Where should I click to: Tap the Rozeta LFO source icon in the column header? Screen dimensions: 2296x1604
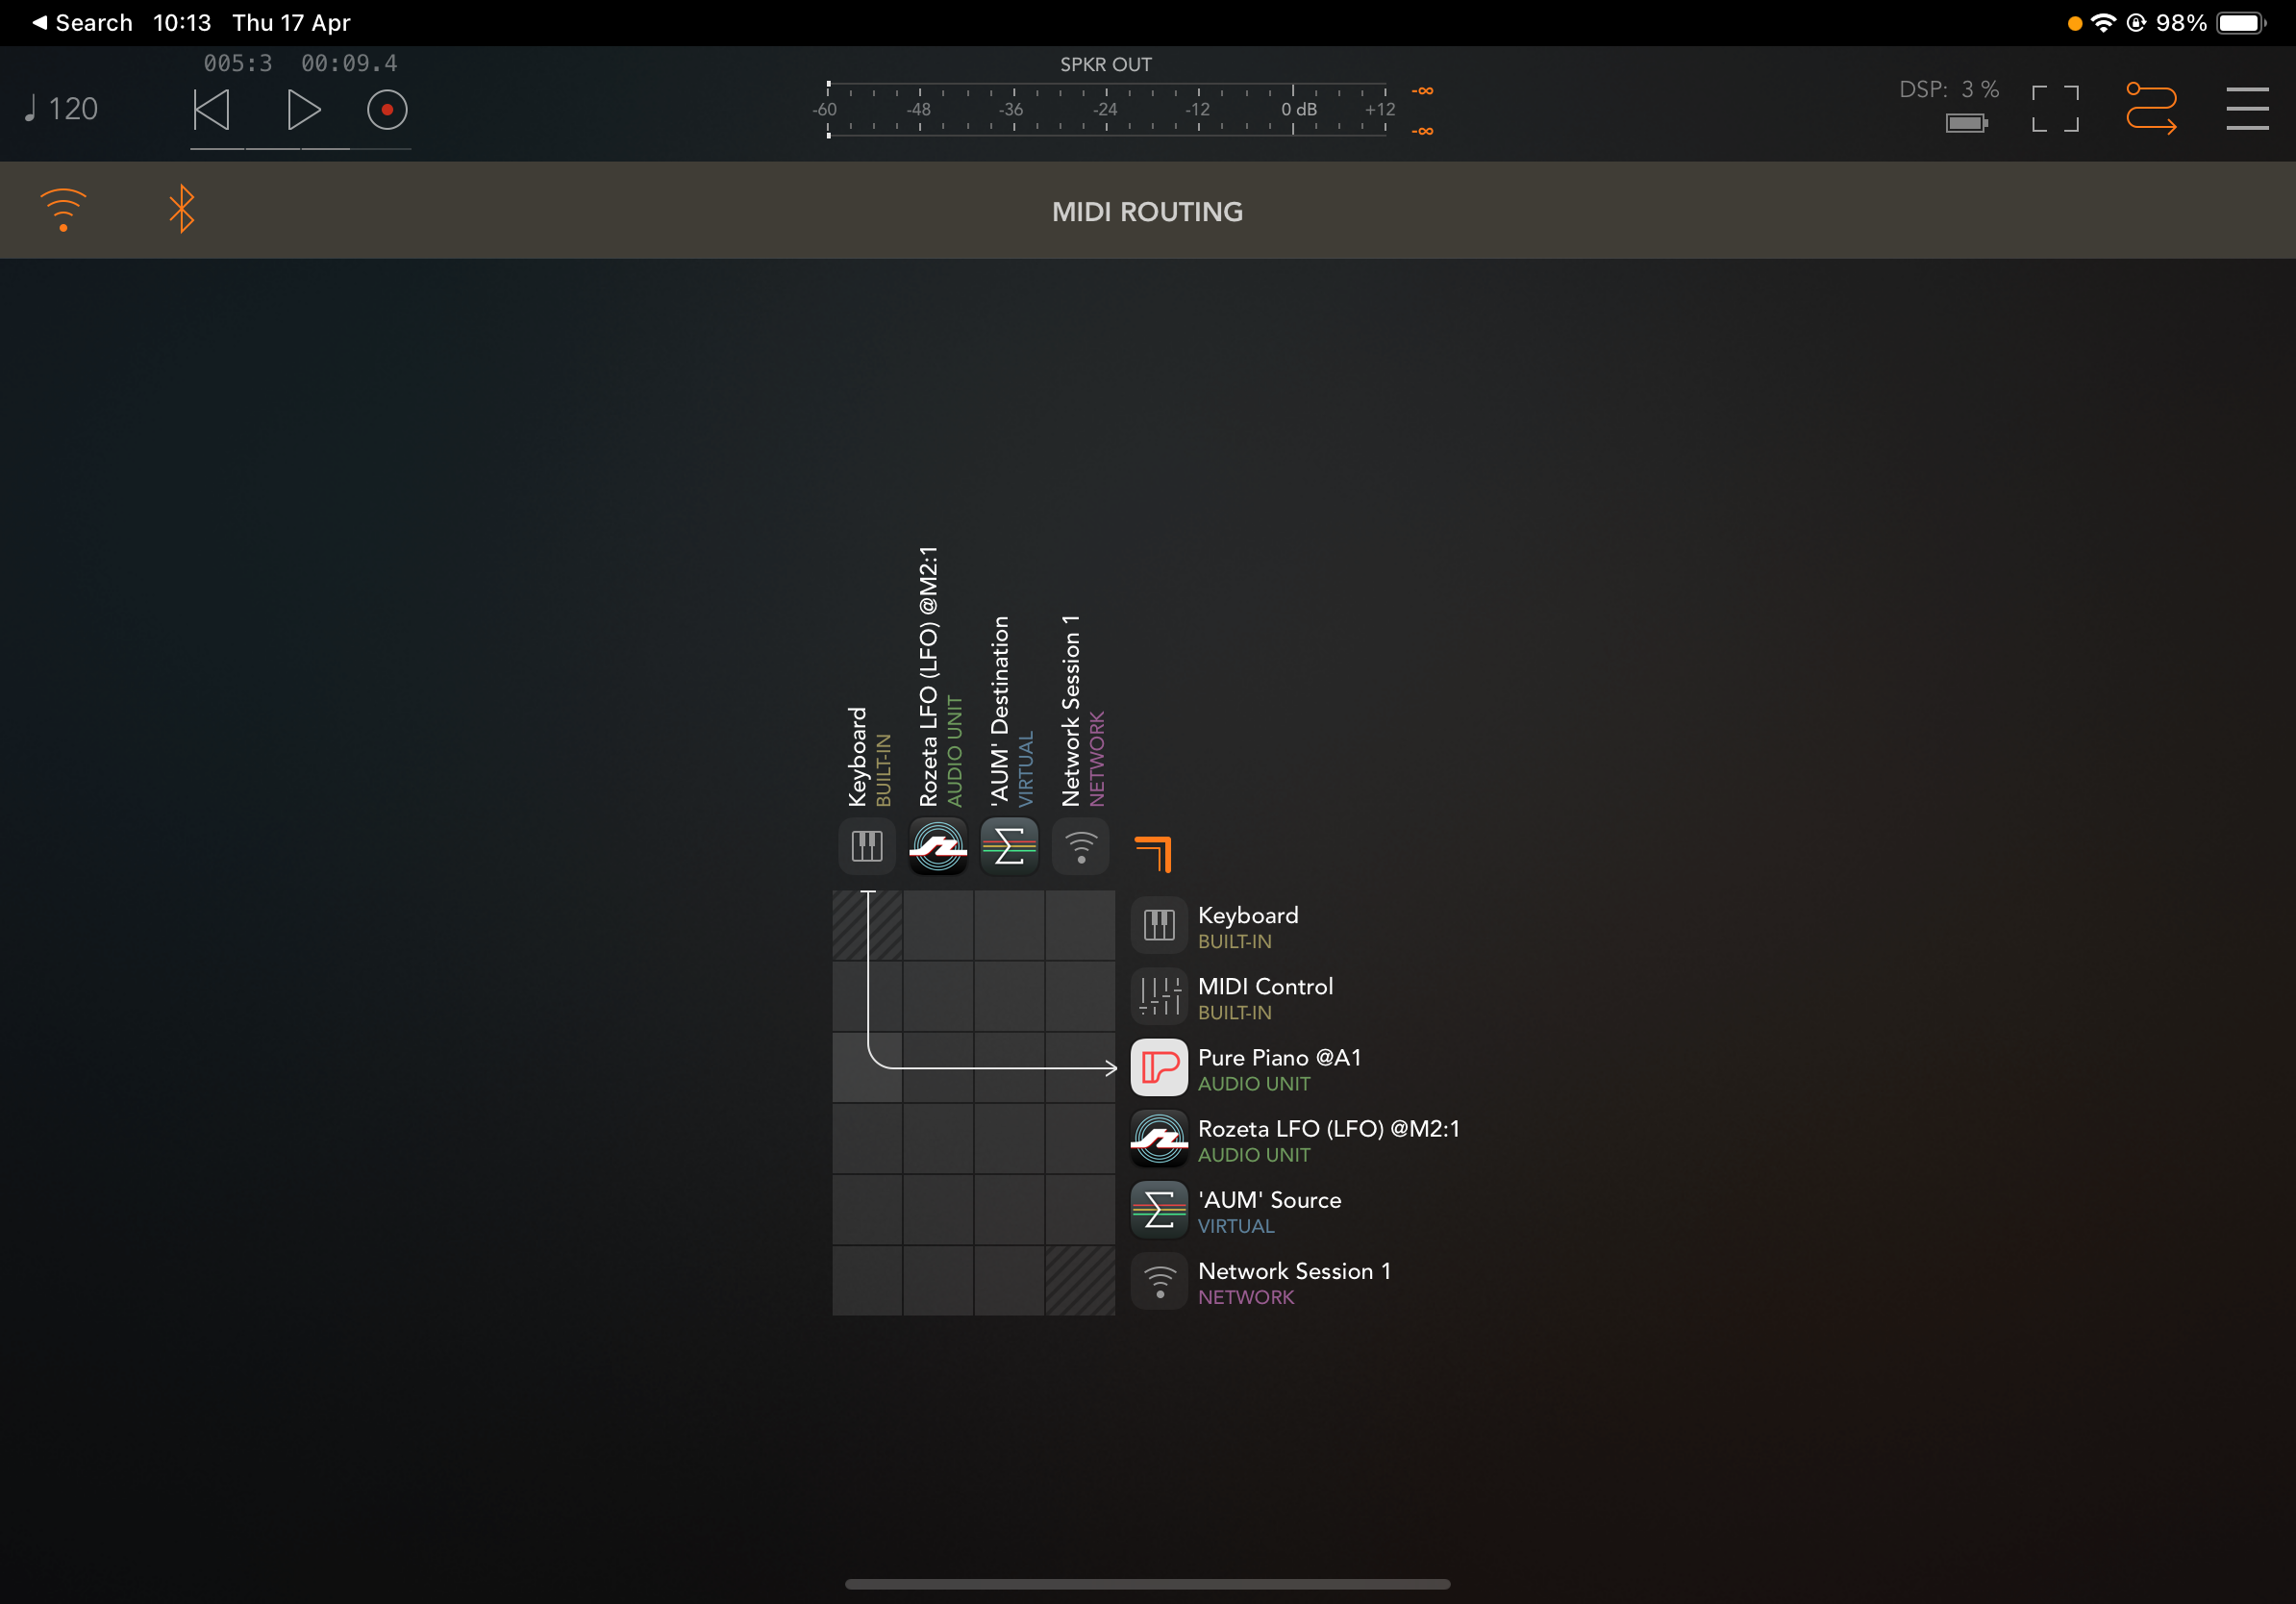[x=937, y=847]
